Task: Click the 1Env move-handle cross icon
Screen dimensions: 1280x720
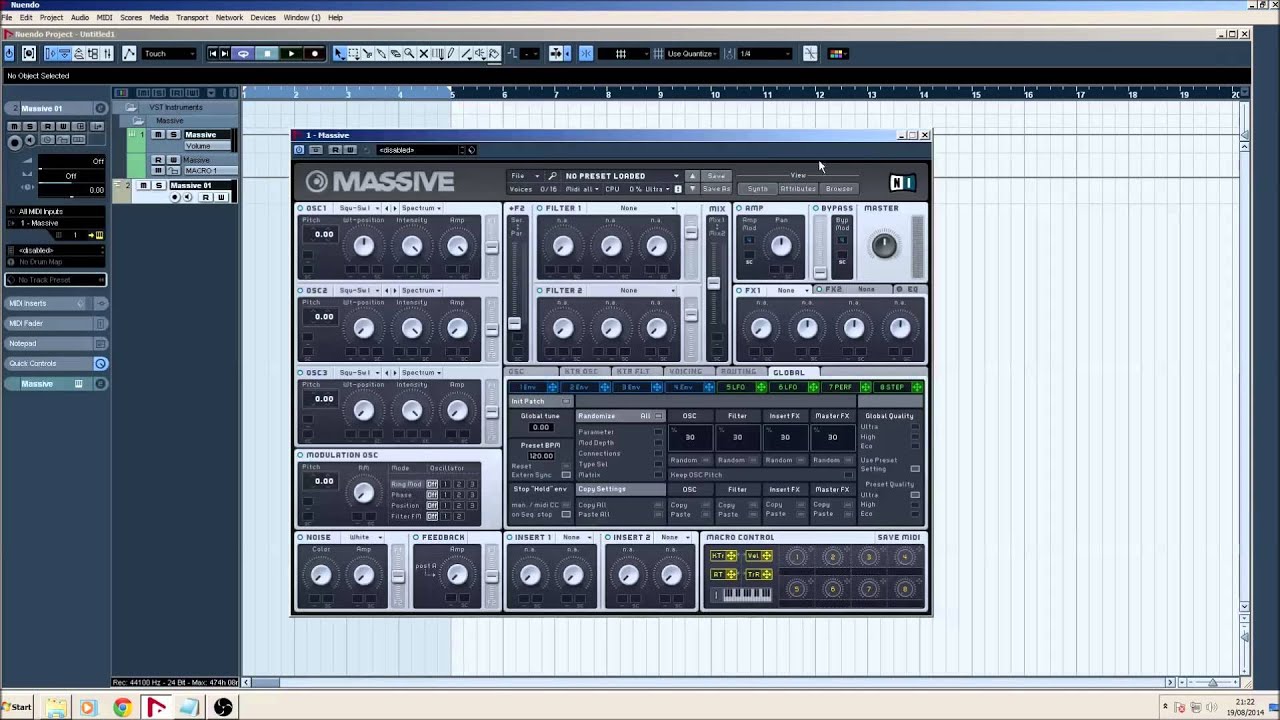Action: (x=552, y=387)
